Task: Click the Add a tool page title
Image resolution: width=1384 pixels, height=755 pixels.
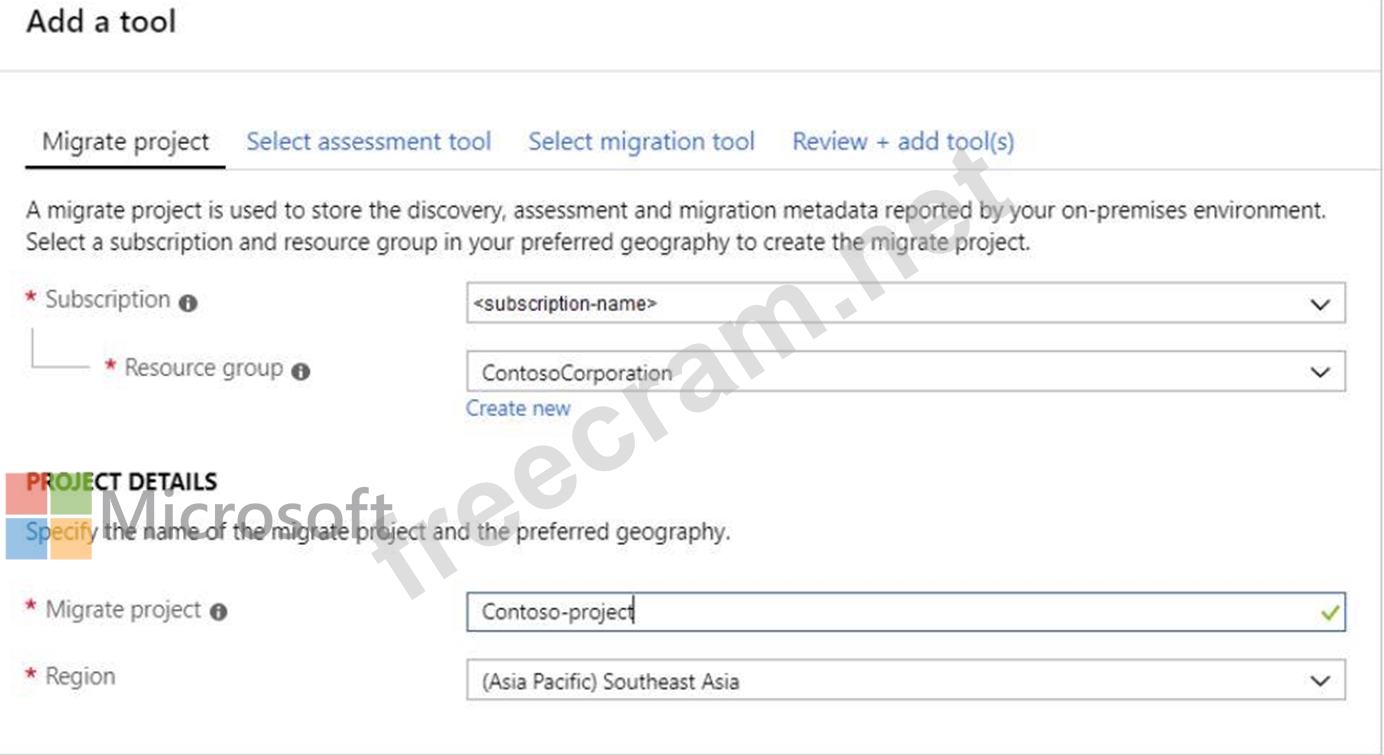Action: (101, 21)
